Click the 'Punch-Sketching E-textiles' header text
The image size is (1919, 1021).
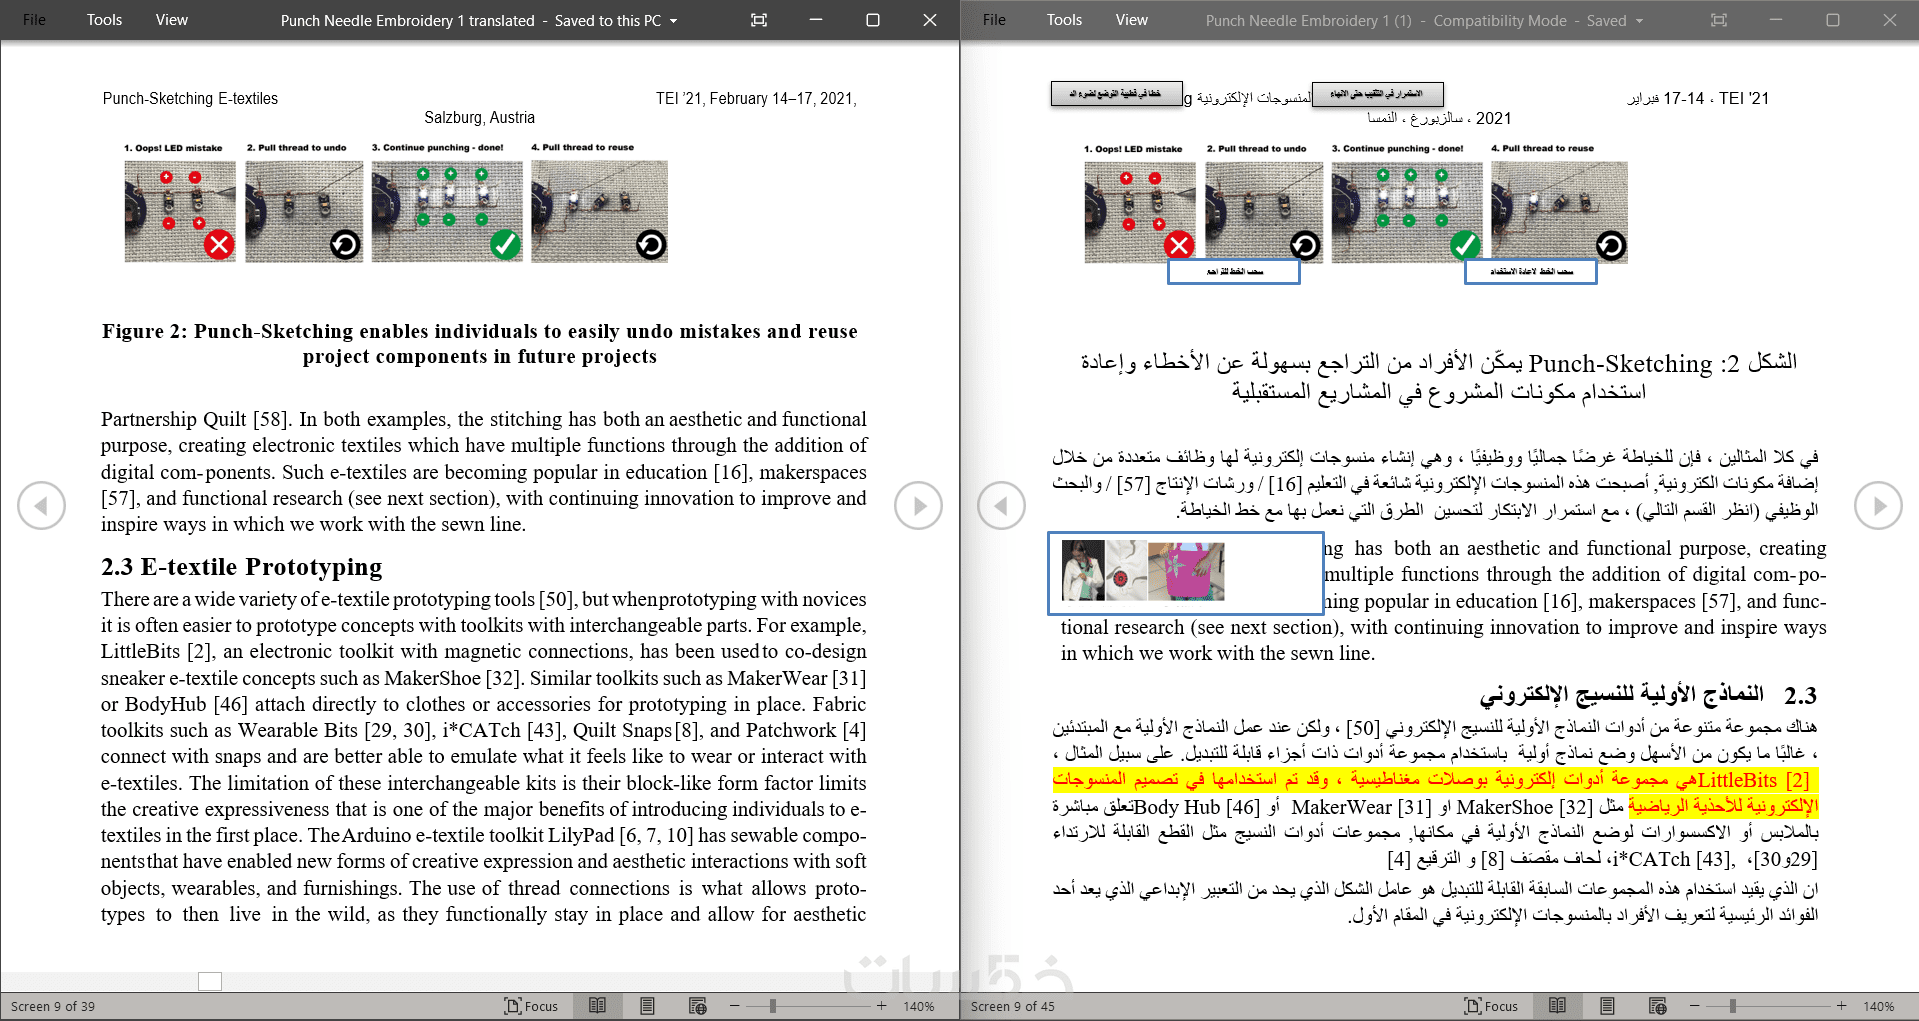(x=190, y=98)
